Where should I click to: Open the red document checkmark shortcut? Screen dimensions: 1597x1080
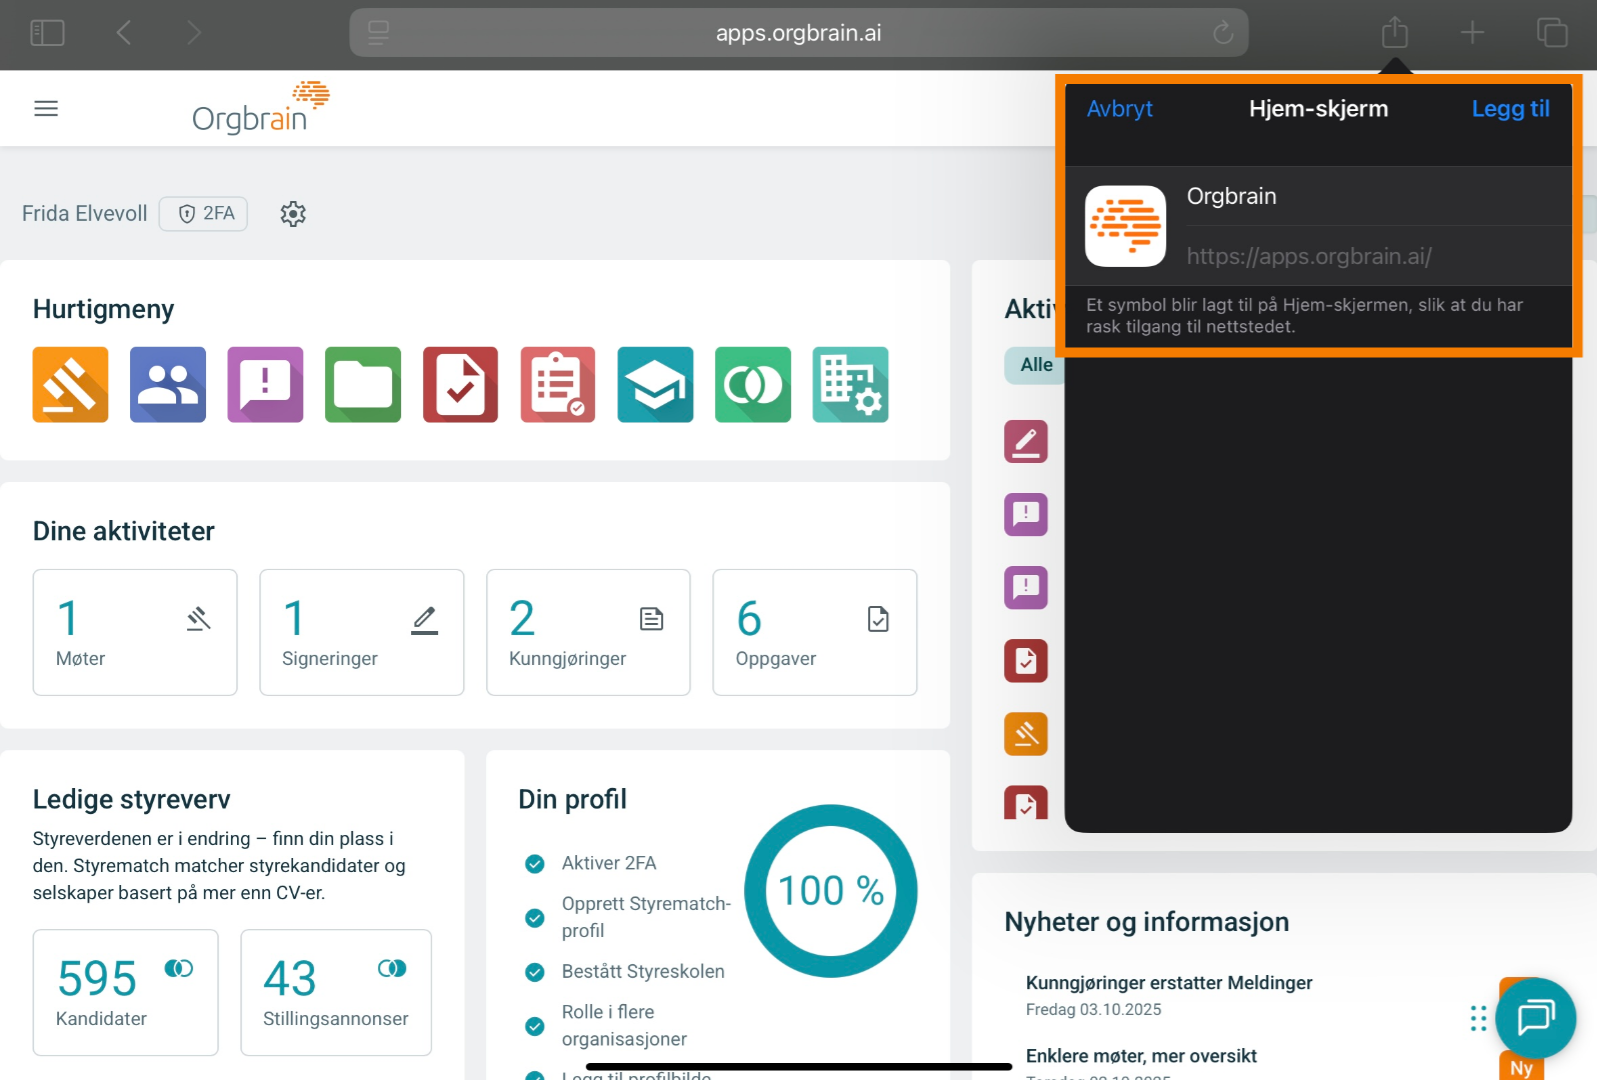pos(460,385)
